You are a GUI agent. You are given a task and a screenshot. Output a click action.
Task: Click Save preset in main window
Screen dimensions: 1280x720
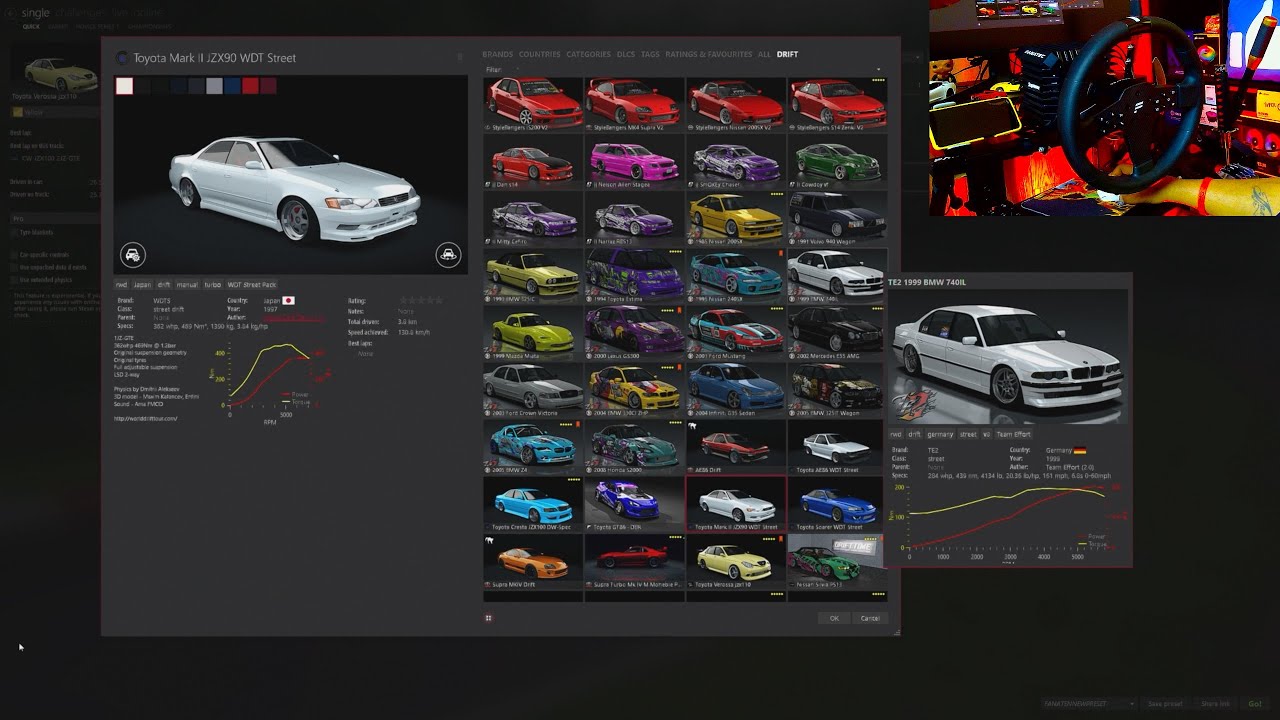coord(1165,704)
